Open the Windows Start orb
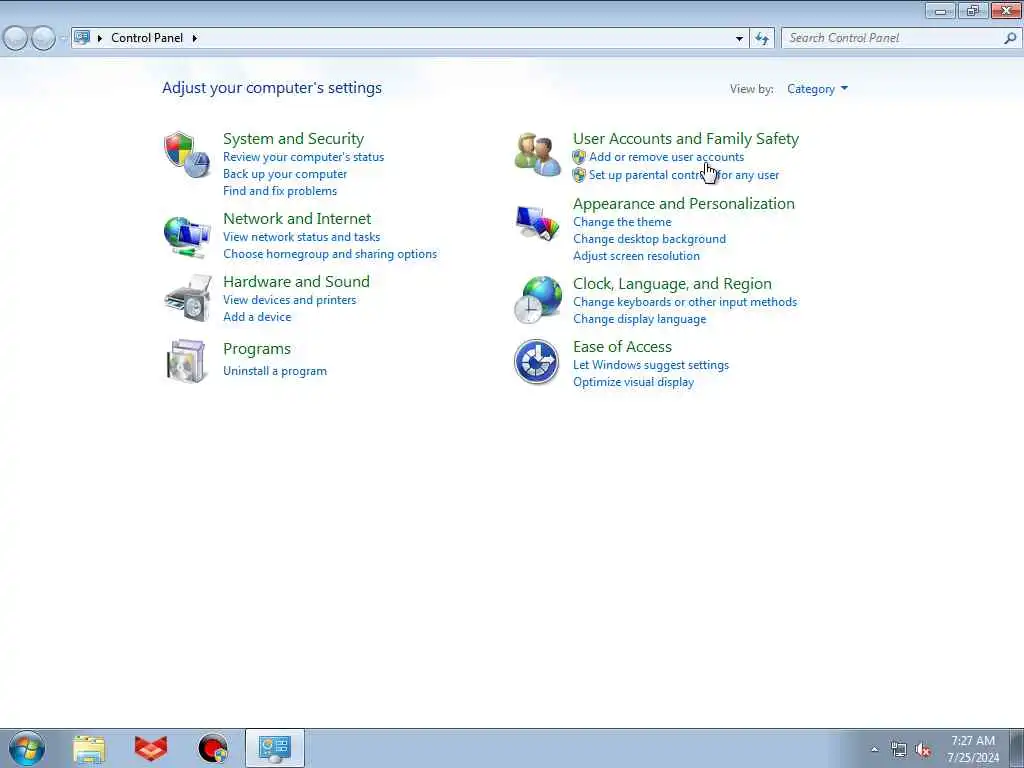1024x768 pixels. [x=27, y=748]
